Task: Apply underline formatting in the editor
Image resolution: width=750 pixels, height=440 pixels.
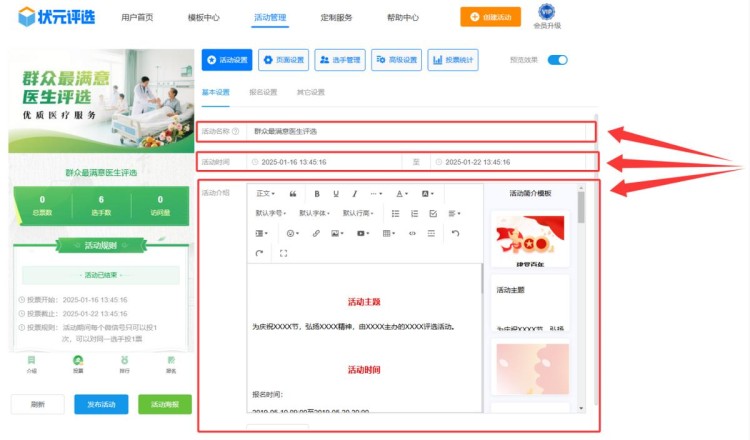Action: [x=336, y=193]
